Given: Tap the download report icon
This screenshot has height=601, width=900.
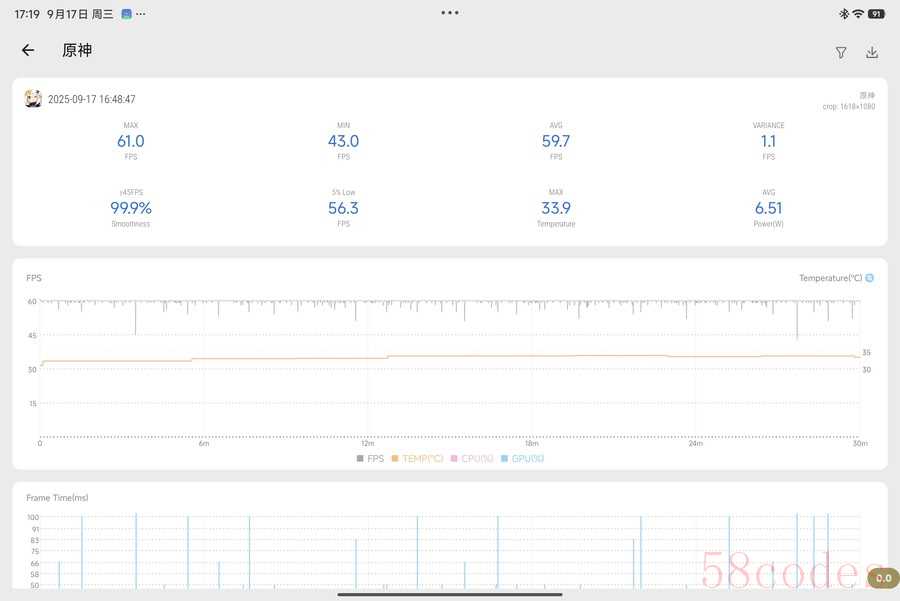Looking at the screenshot, I should click(872, 52).
